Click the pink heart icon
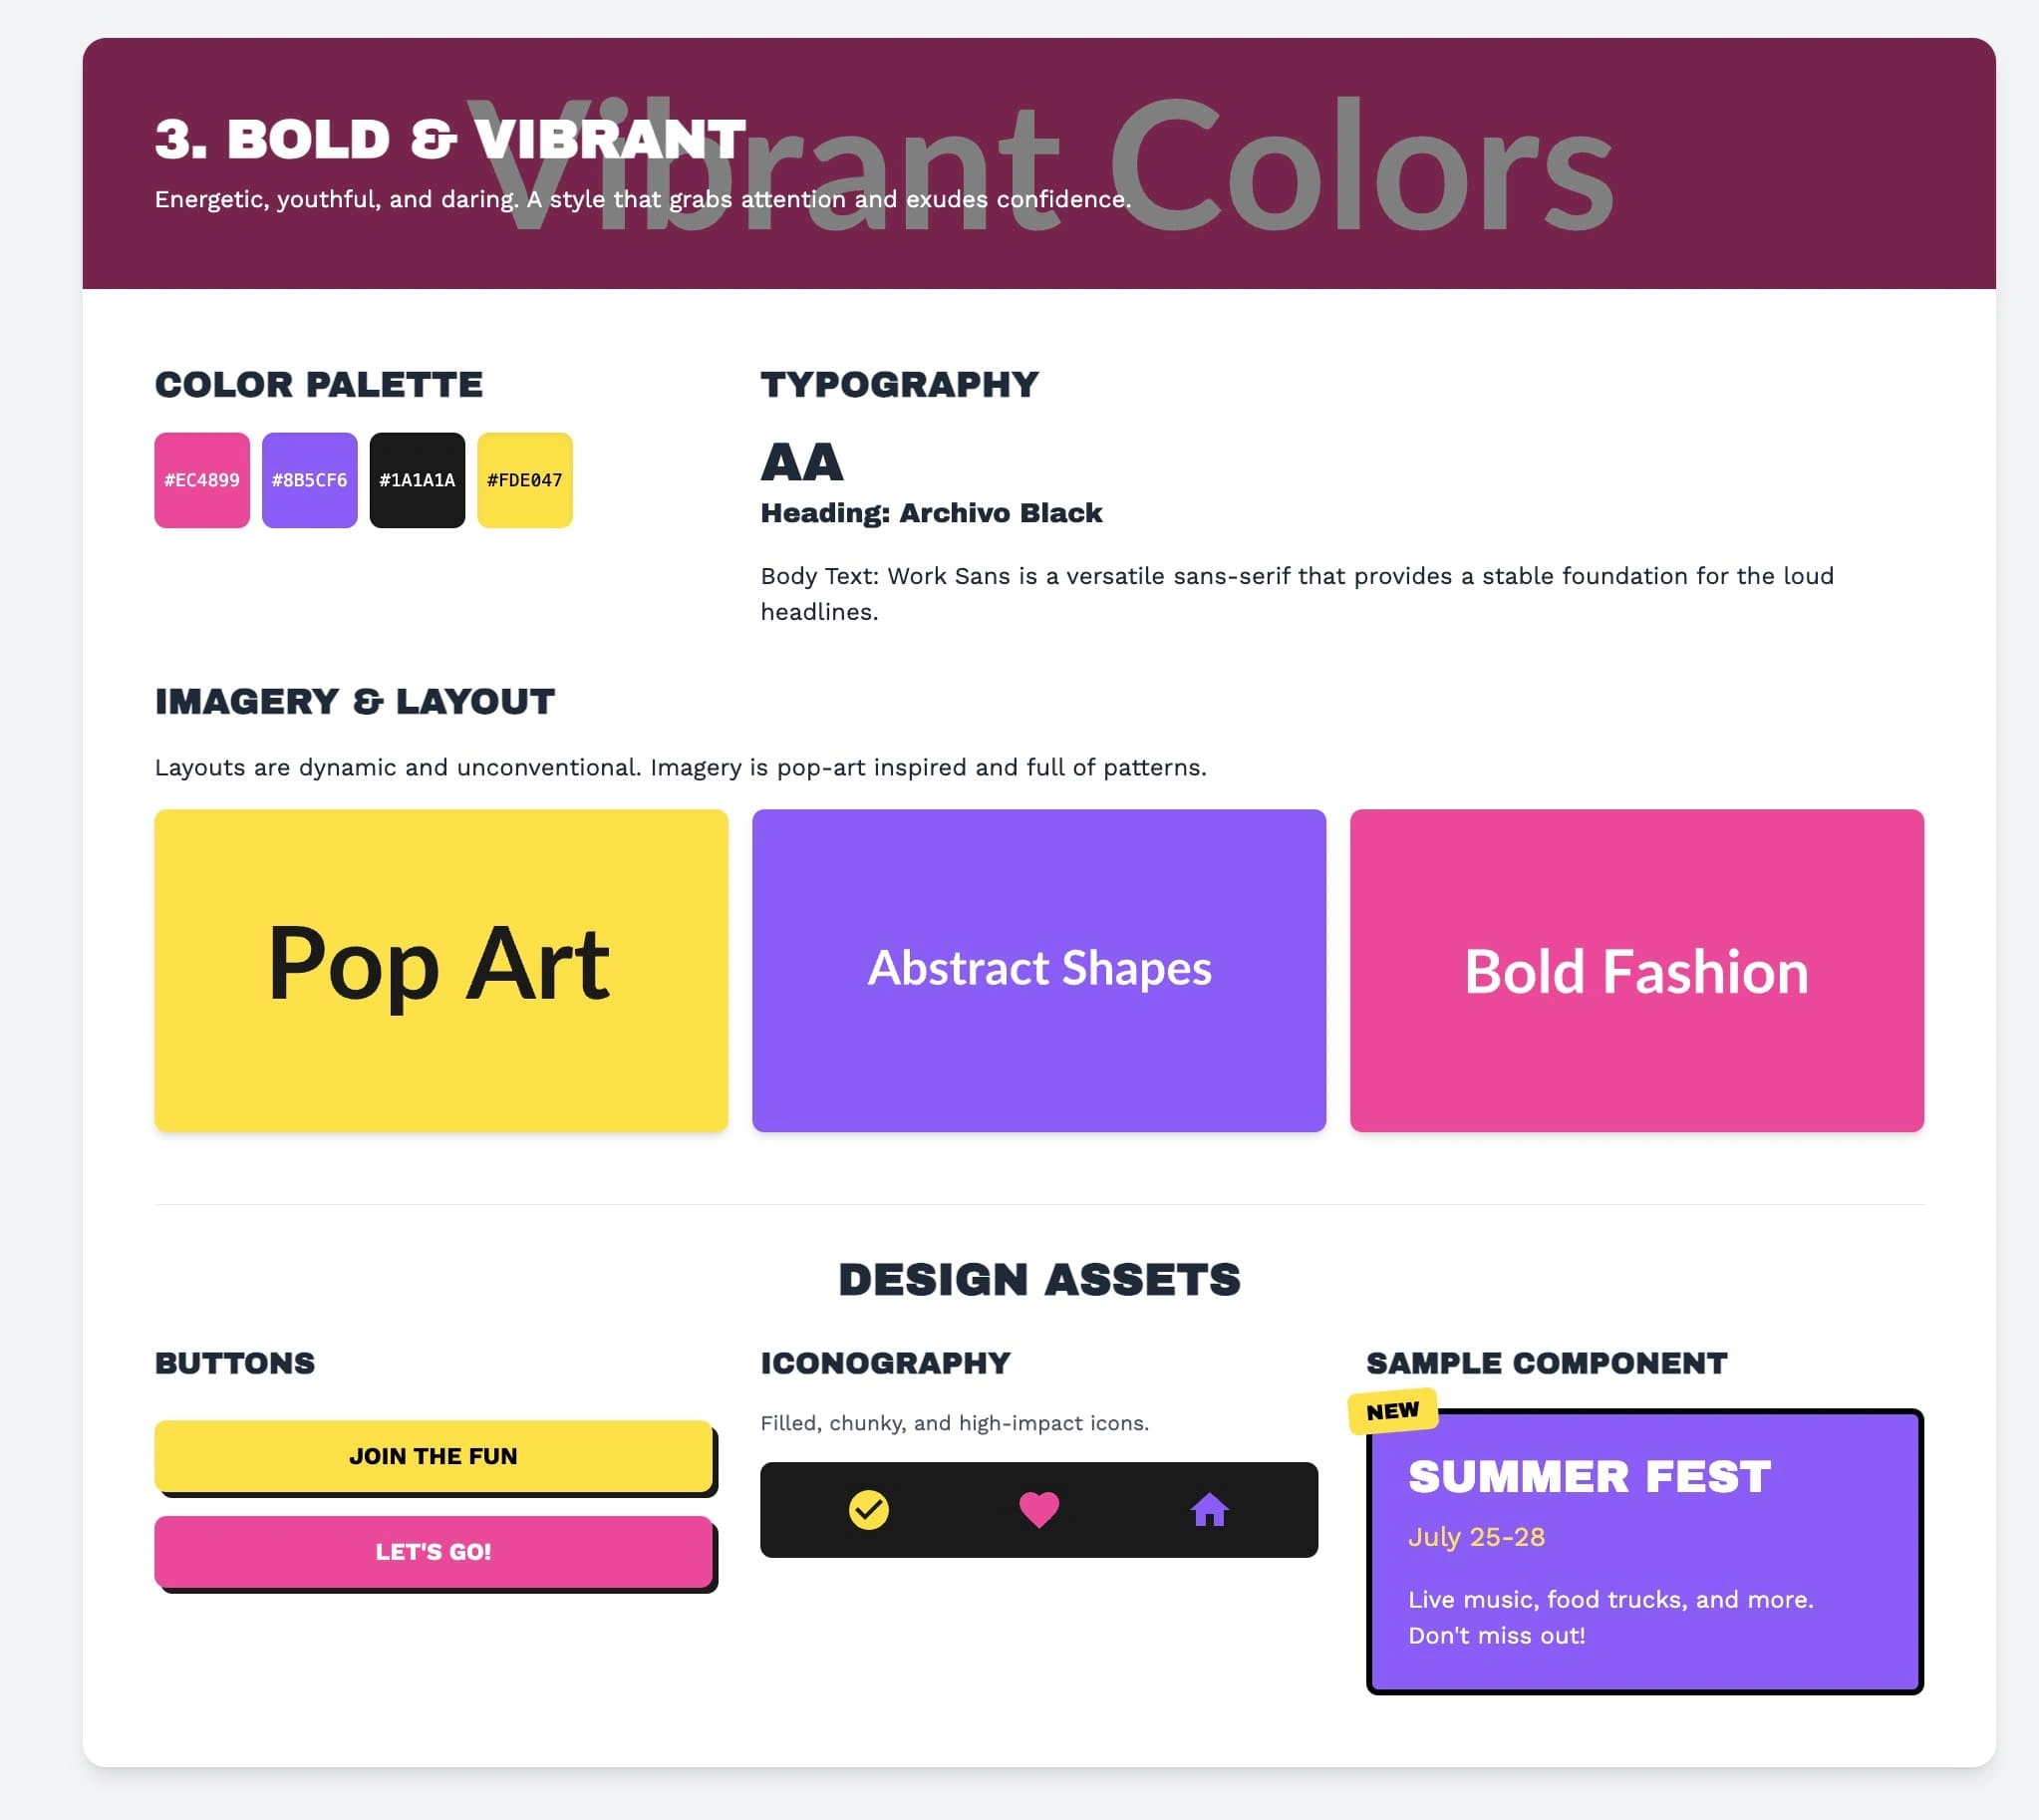 tap(1038, 1509)
